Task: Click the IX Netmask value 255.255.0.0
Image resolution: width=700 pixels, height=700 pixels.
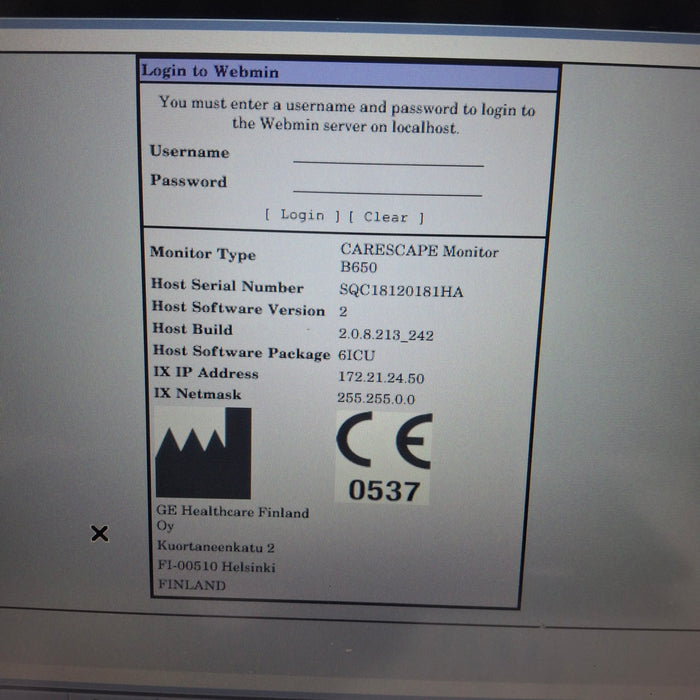Action: [x=376, y=399]
